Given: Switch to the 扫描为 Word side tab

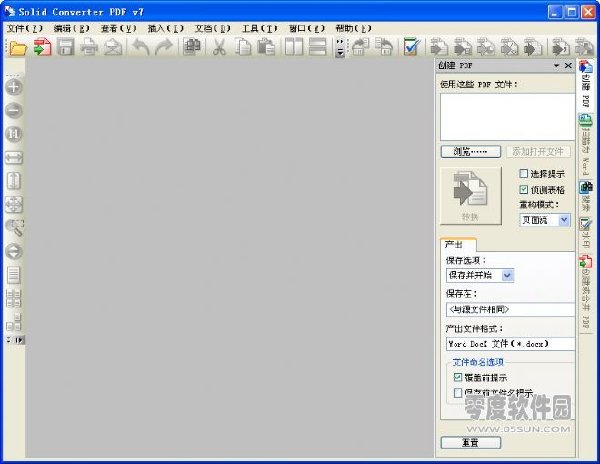Looking at the screenshot, I should pyautogui.click(x=585, y=145).
